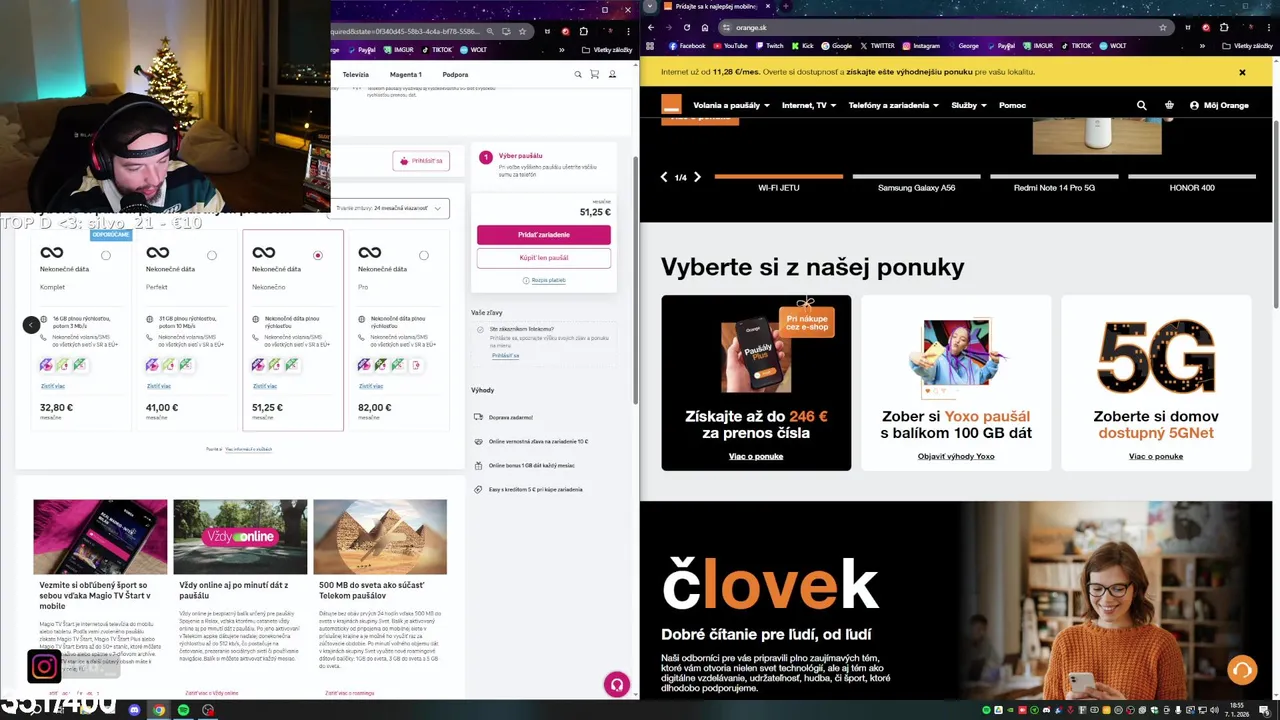Image resolution: width=1280 pixels, height=720 pixels.
Task: Close the yellow internet offer banner
Action: coord(1242,72)
